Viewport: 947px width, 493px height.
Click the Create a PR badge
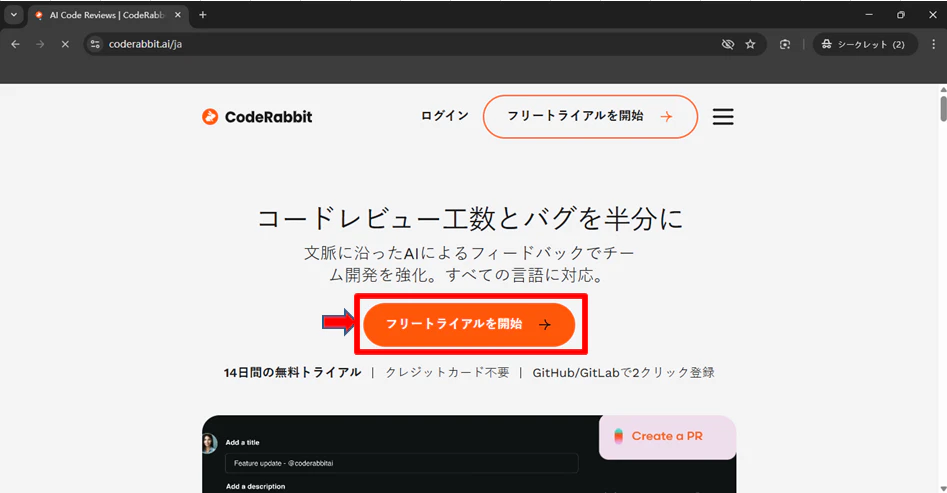[x=667, y=436]
